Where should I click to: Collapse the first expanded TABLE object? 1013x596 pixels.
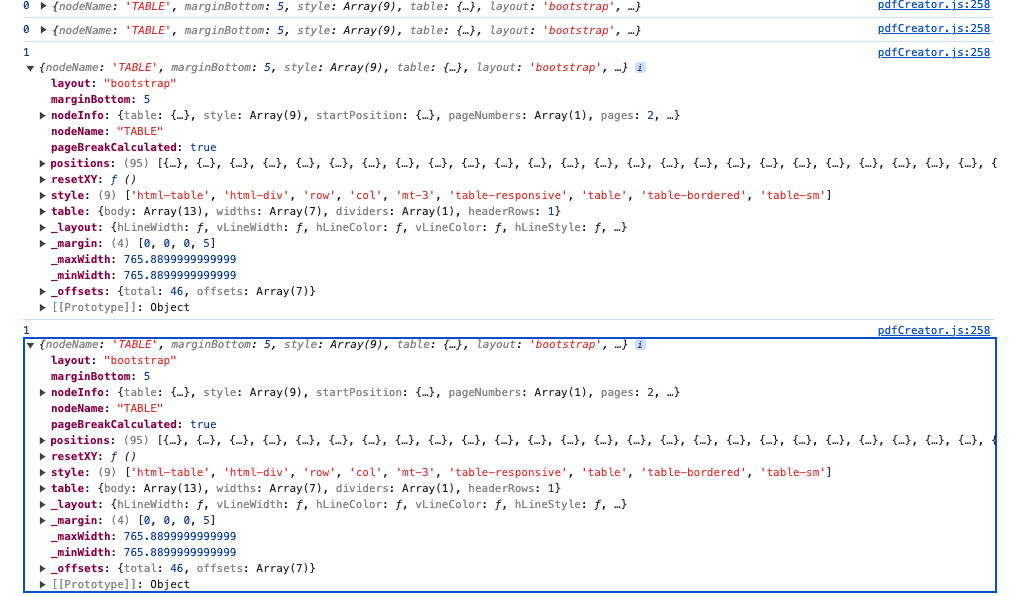(30, 68)
